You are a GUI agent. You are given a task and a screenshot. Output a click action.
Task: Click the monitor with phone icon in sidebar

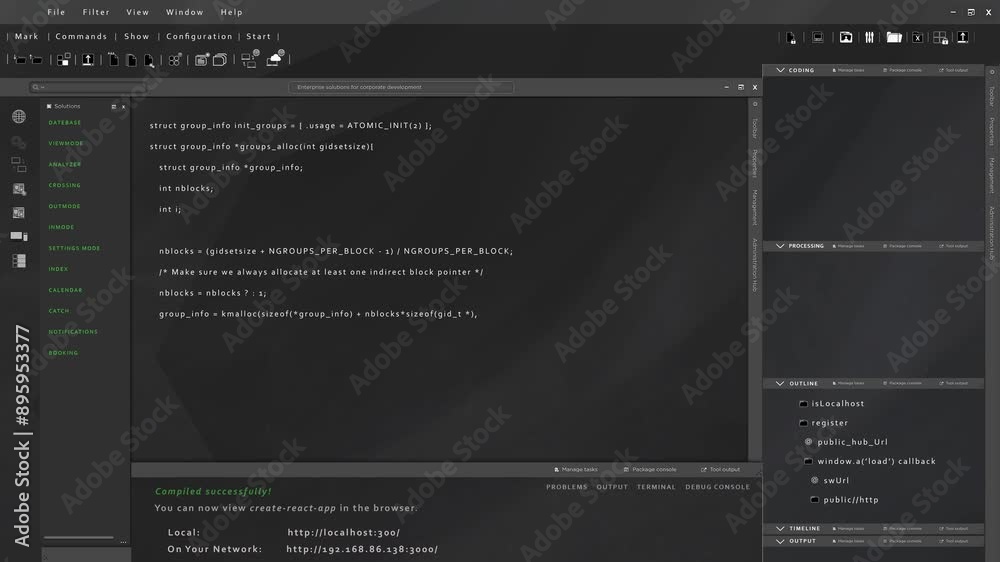(19, 236)
